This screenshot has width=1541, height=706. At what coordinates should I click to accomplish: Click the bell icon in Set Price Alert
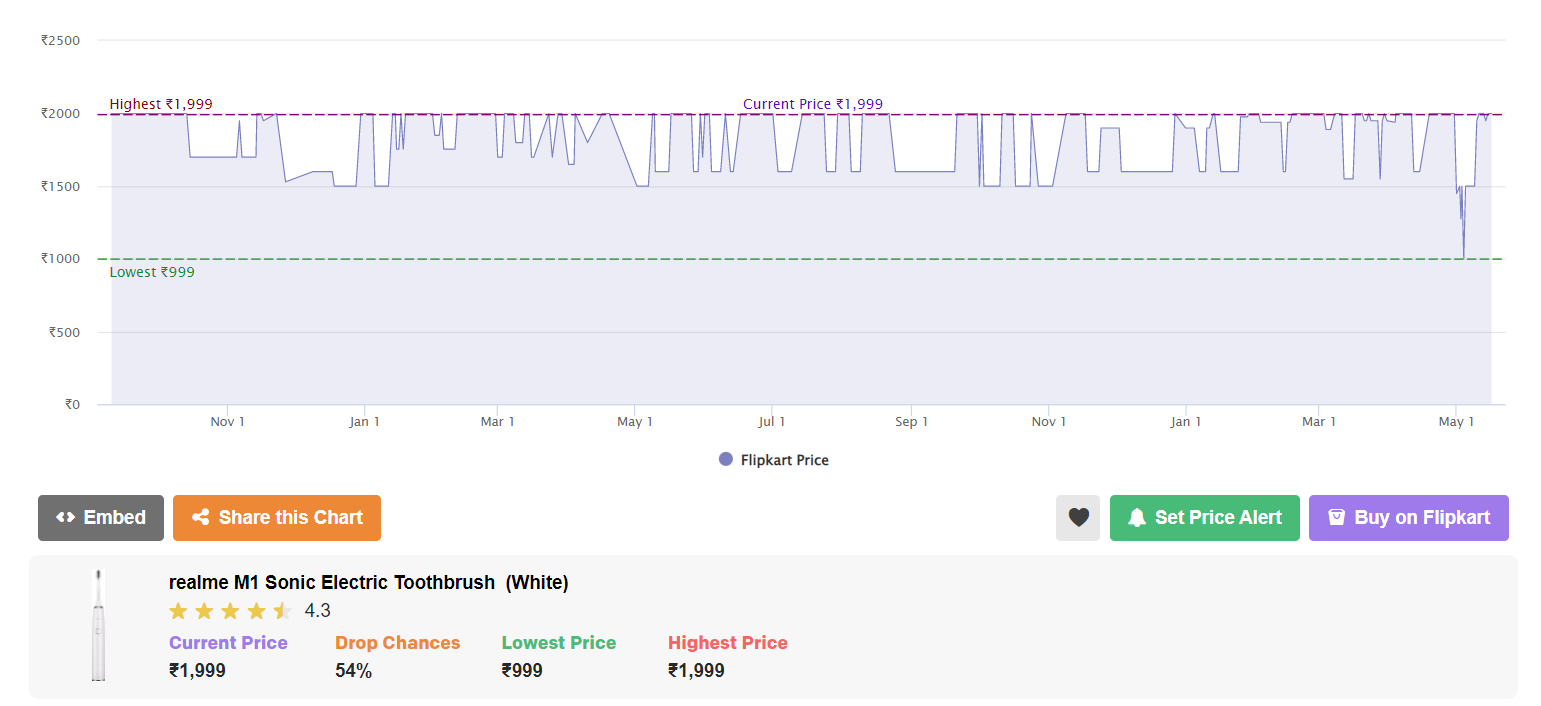click(x=1136, y=518)
